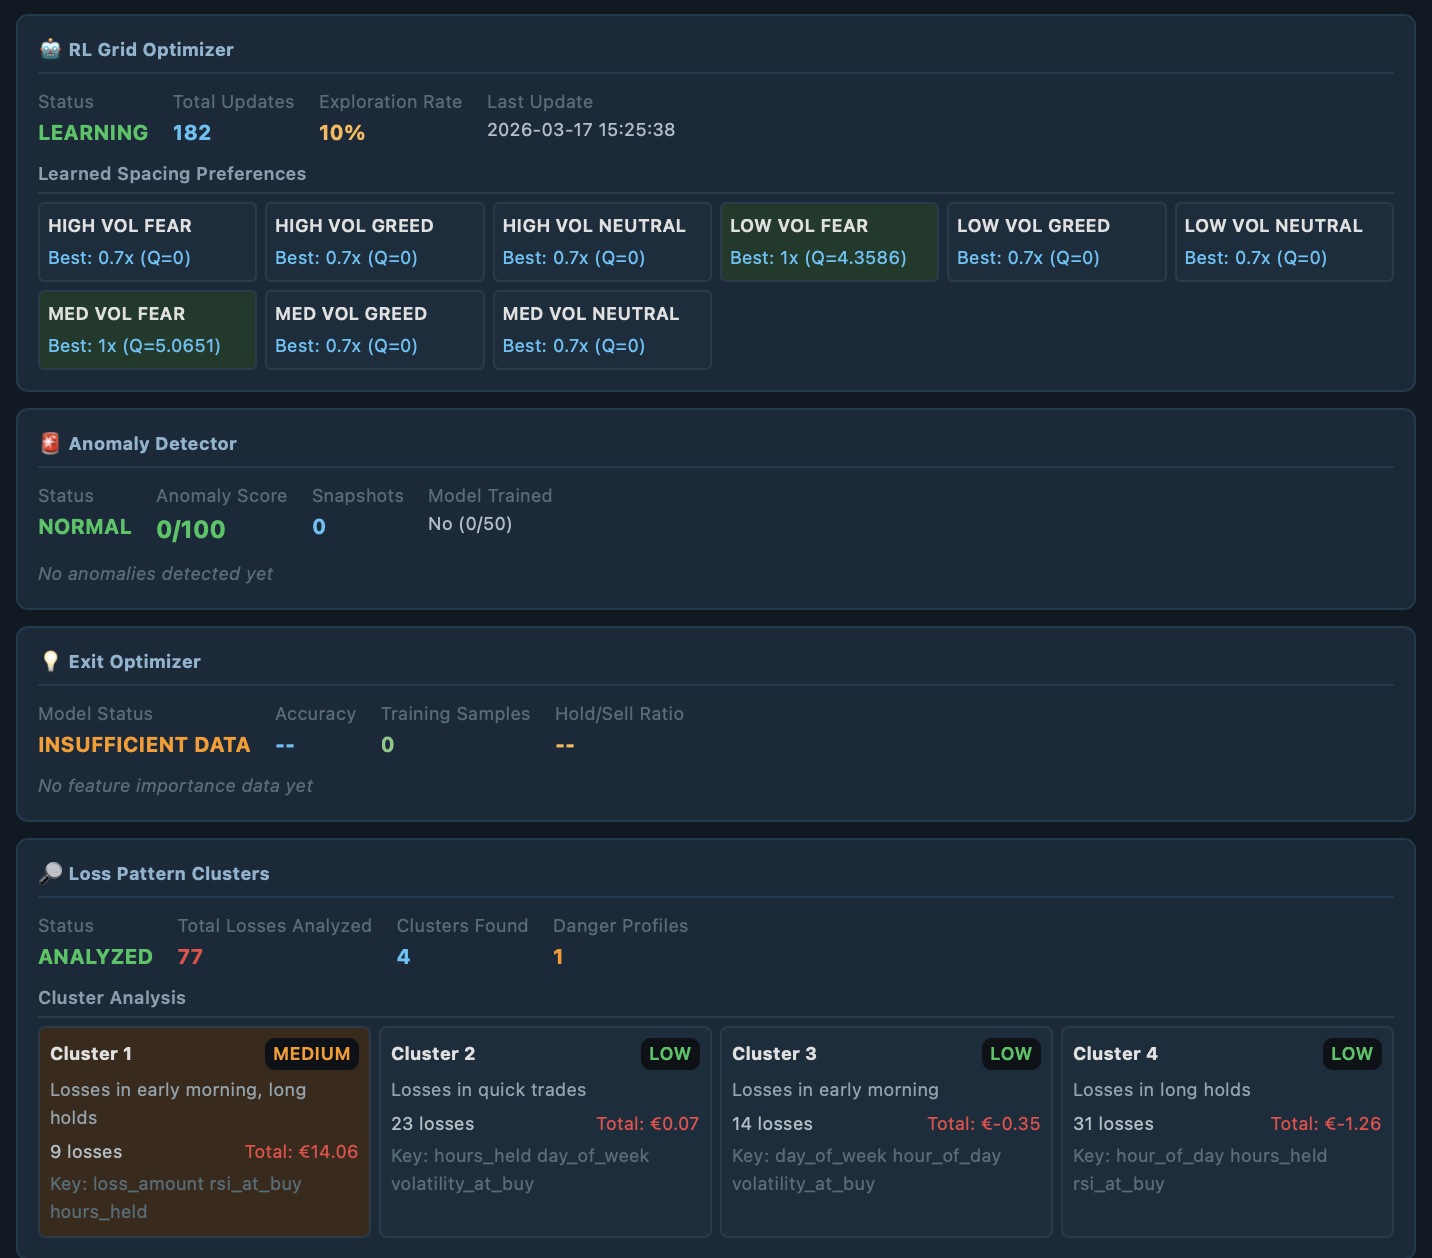1432x1258 pixels.
Task: Switch to the Cluster Analysis section
Action: click(111, 997)
